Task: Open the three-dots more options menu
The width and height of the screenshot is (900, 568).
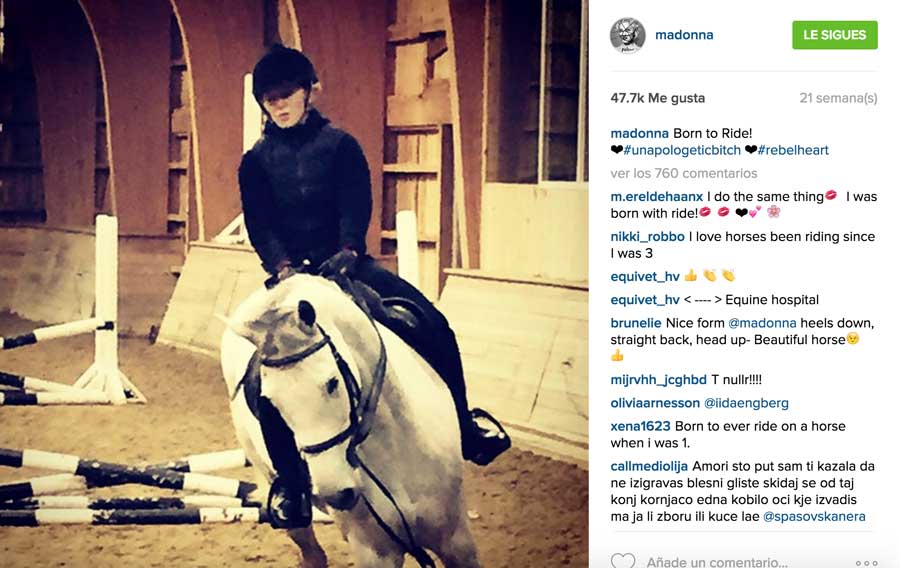Action: point(866,563)
